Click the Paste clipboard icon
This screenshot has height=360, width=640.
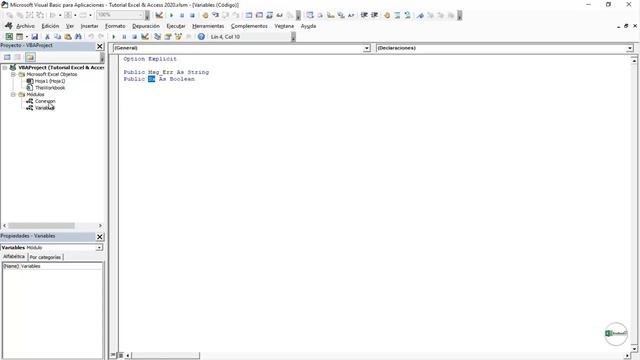[68, 37]
